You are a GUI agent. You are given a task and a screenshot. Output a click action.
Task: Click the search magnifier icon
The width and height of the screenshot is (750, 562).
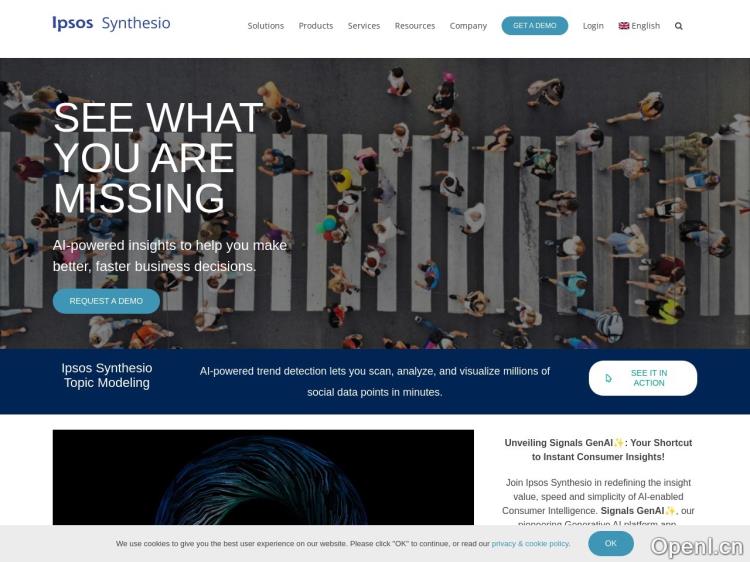pyautogui.click(x=678, y=26)
